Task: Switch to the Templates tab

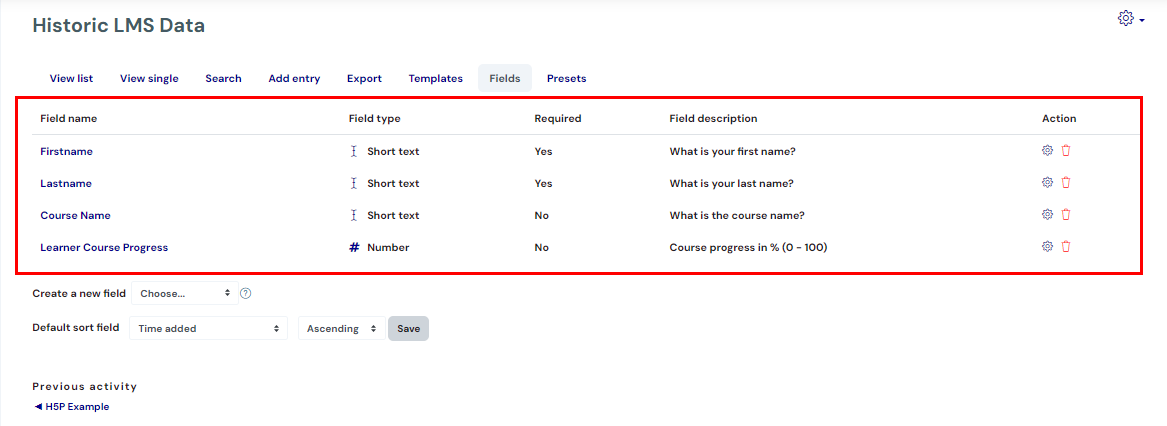Action: click(x=435, y=78)
